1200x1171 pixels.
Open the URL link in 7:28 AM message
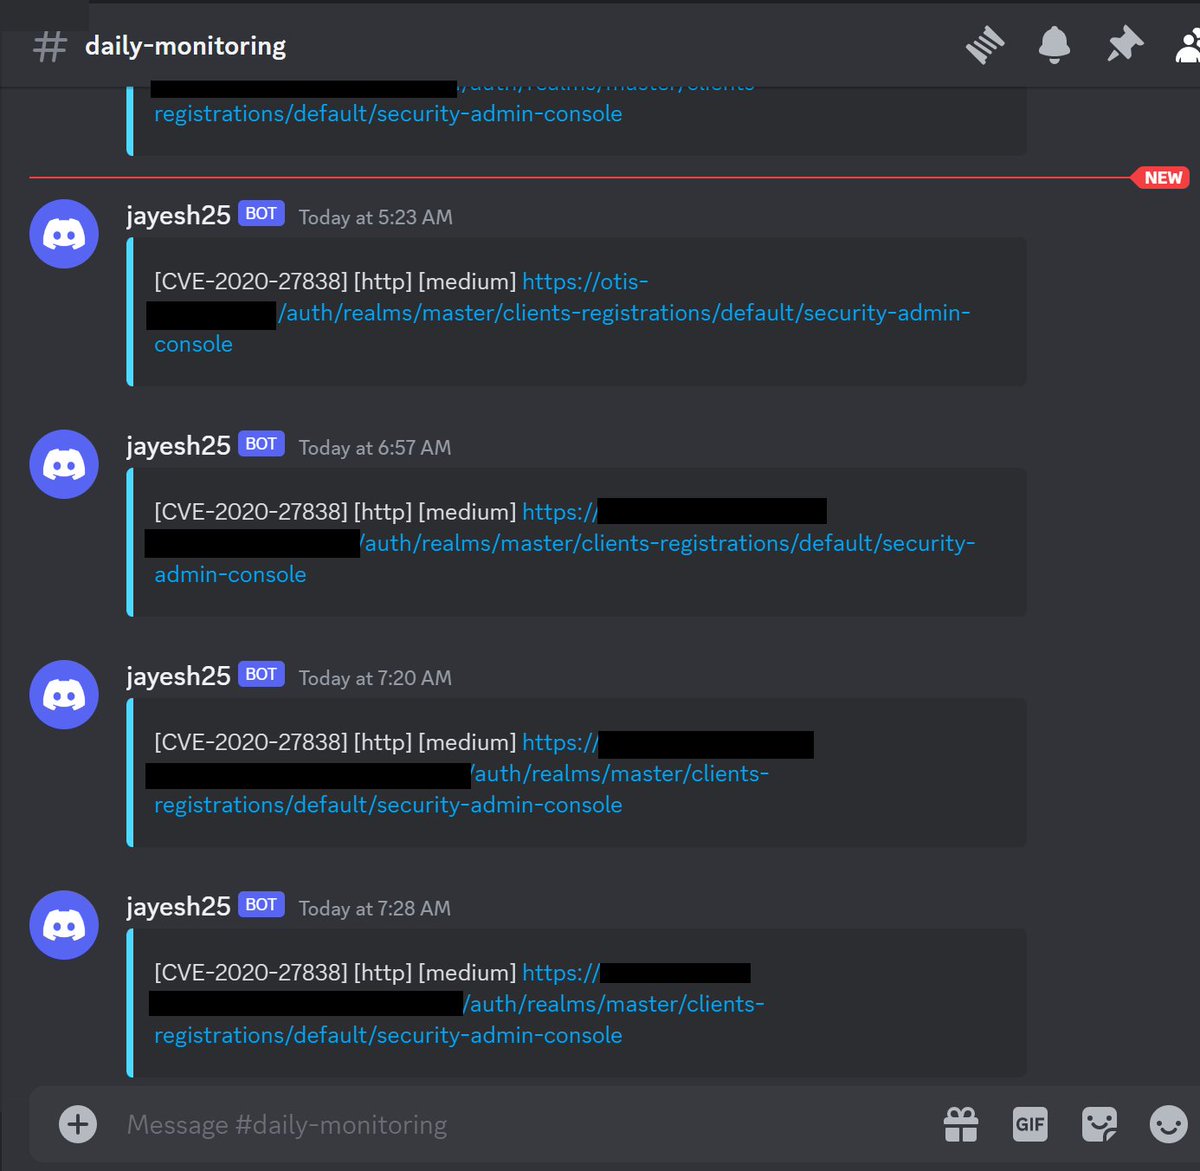pyautogui.click(x=457, y=1004)
